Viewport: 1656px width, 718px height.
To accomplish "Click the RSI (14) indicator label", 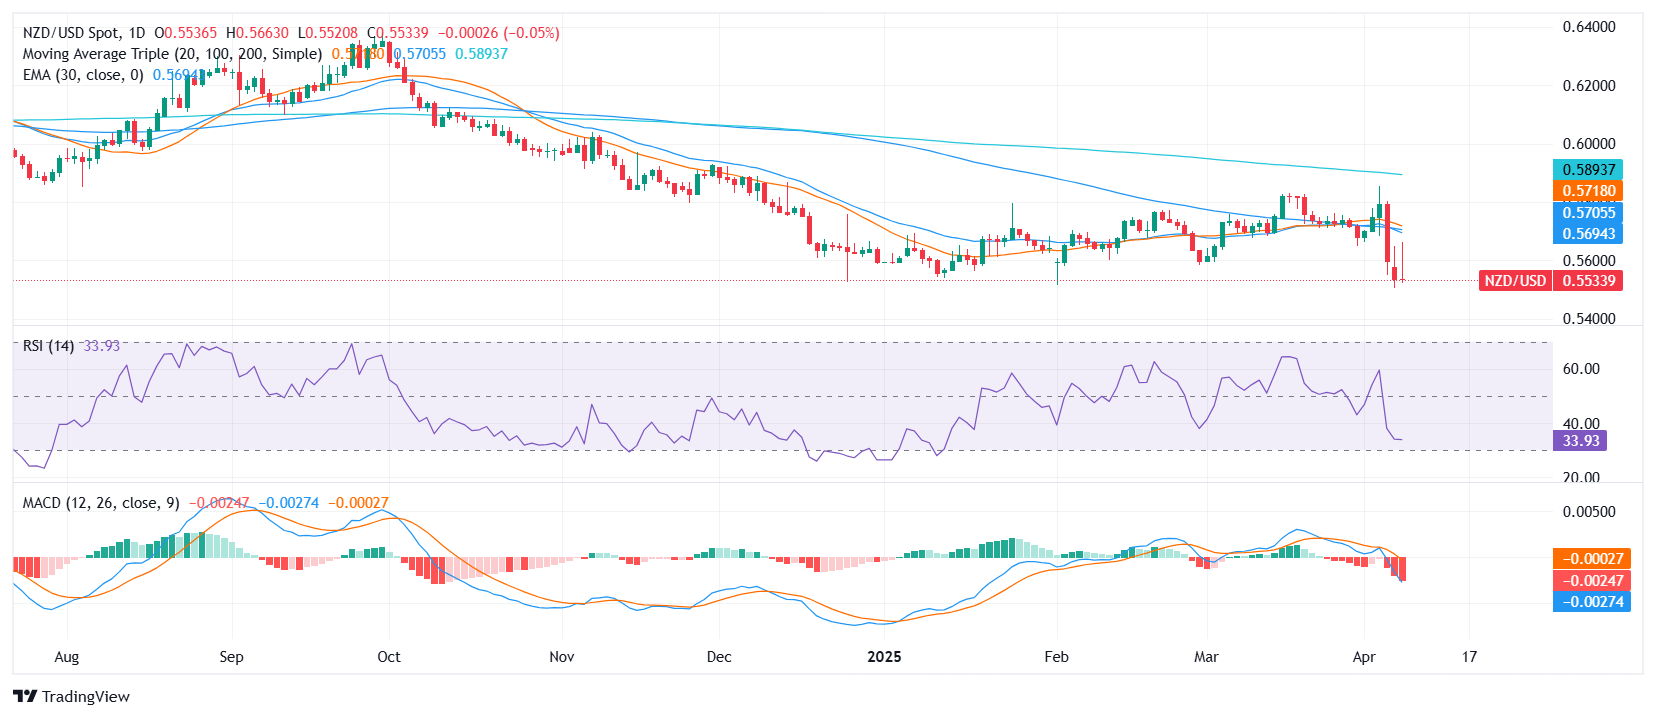I will click(48, 346).
